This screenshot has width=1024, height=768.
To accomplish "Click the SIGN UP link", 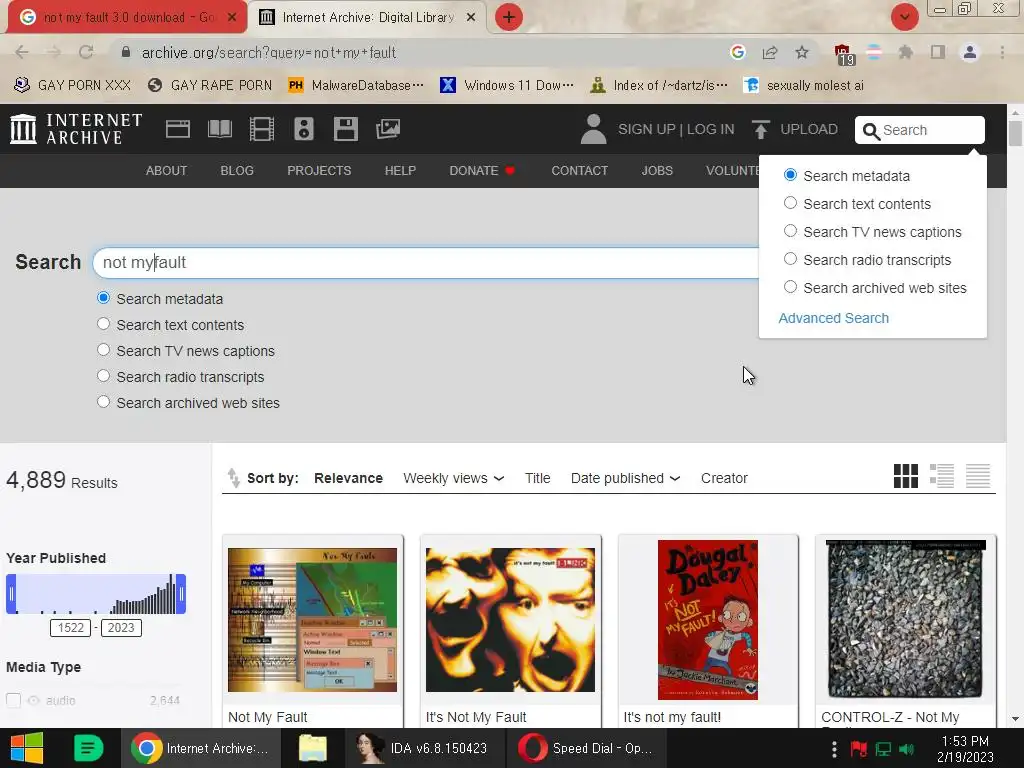I will pyautogui.click(x=647, y=129).
